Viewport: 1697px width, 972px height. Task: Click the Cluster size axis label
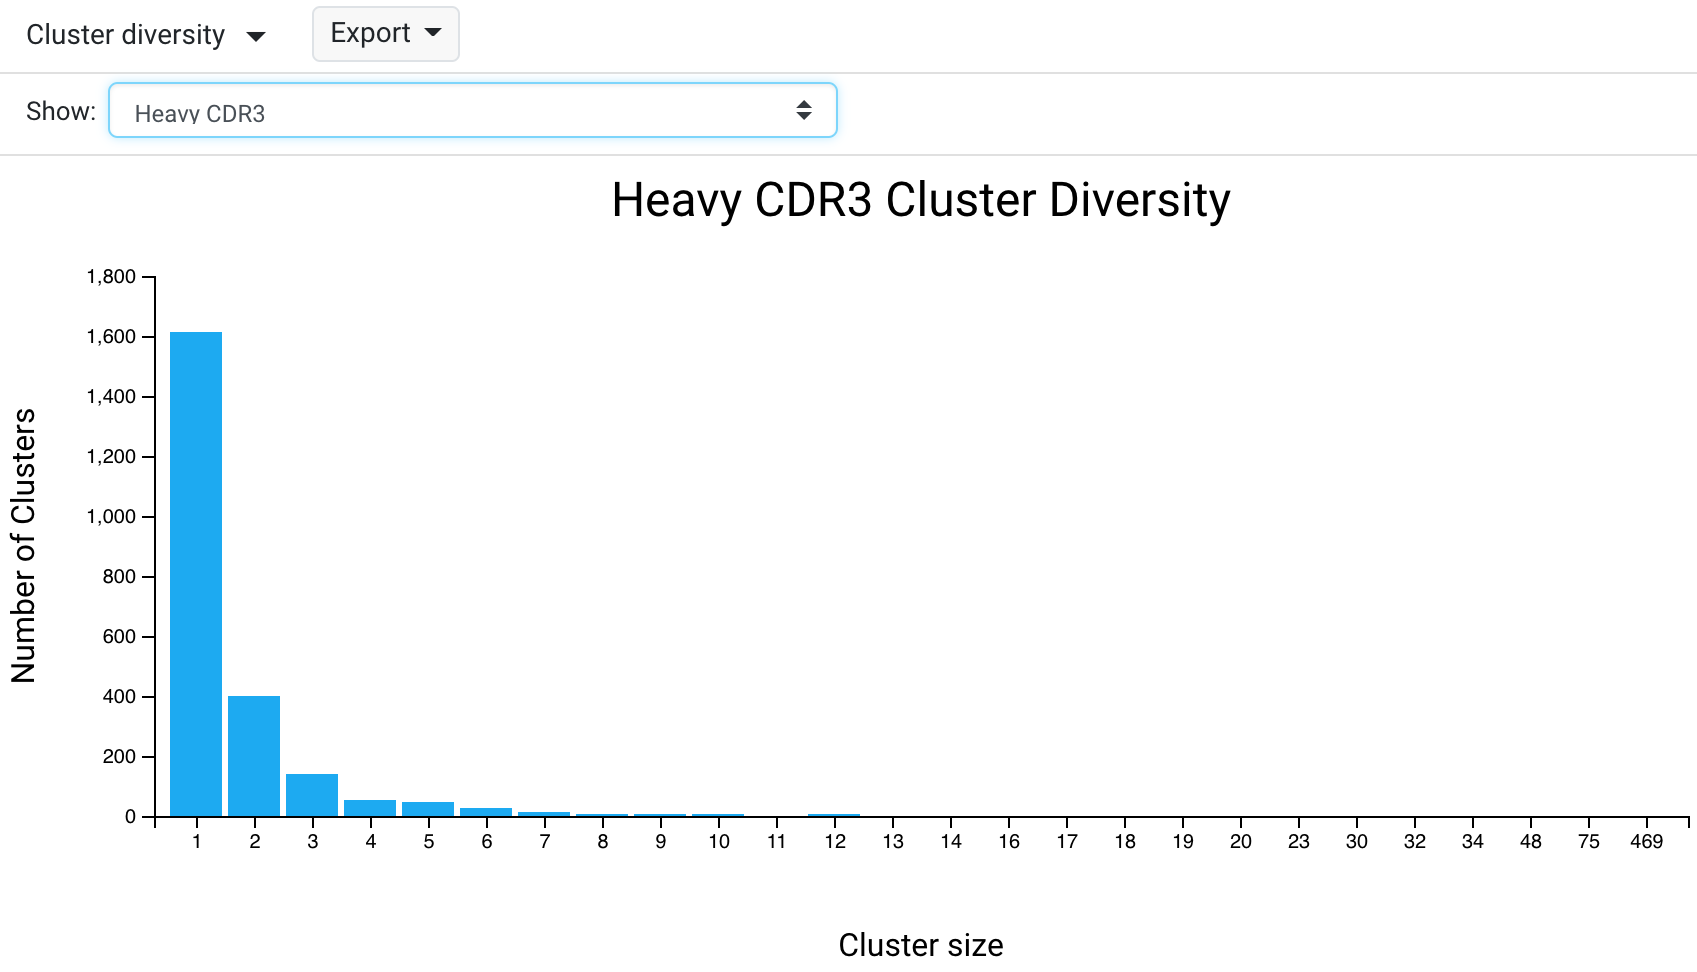coord(921,945)
